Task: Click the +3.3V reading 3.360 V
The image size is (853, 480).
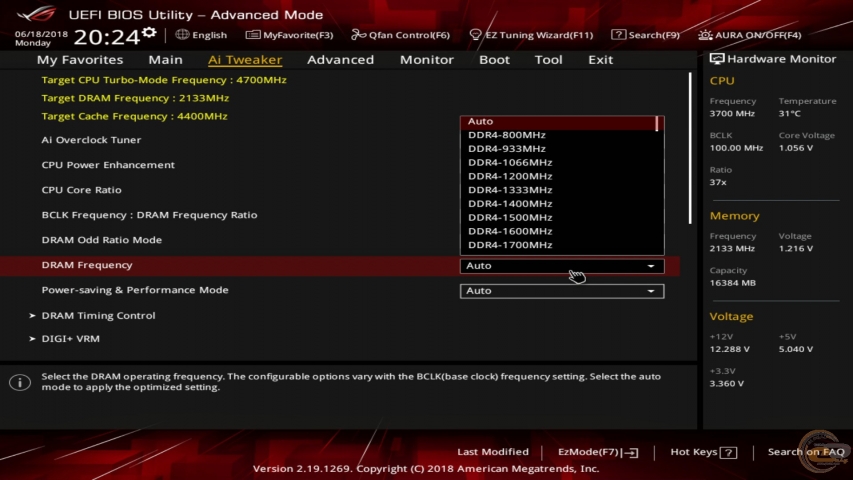Action: pyautogui.click(x=726, y=384)
